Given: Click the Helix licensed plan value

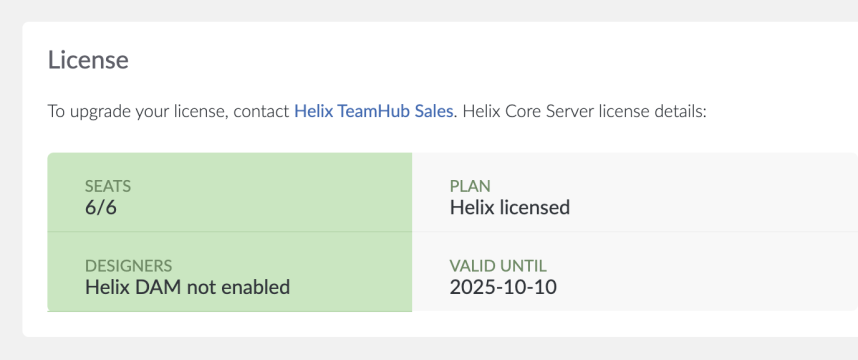Looking at the screenshot, I should (510, 207).
